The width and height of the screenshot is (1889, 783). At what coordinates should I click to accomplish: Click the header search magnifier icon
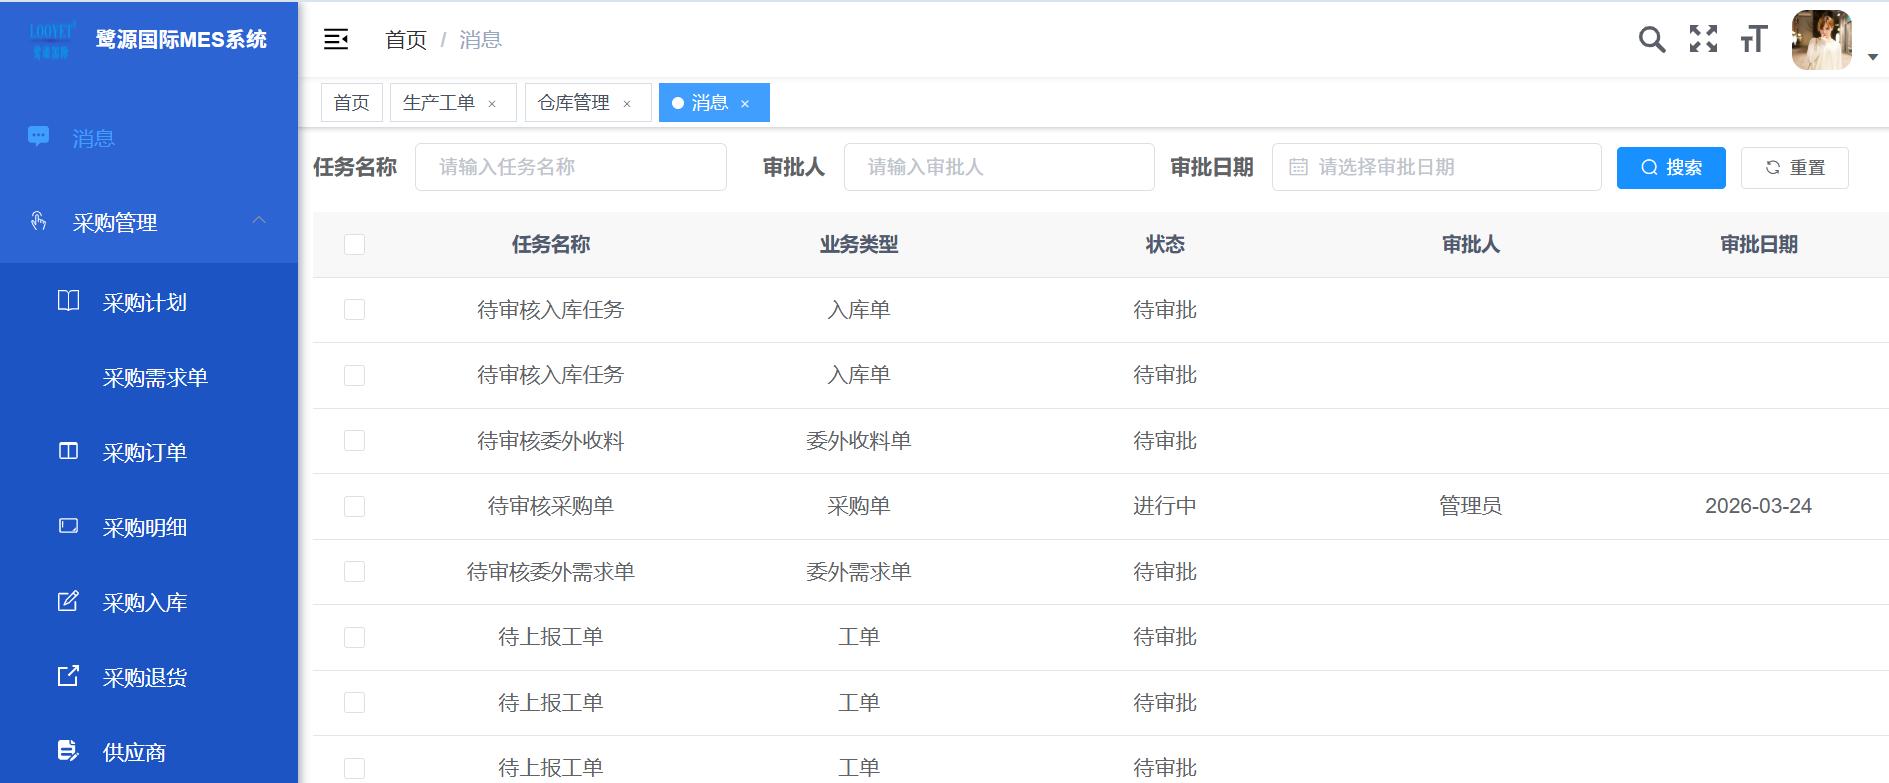(1652, 40)
